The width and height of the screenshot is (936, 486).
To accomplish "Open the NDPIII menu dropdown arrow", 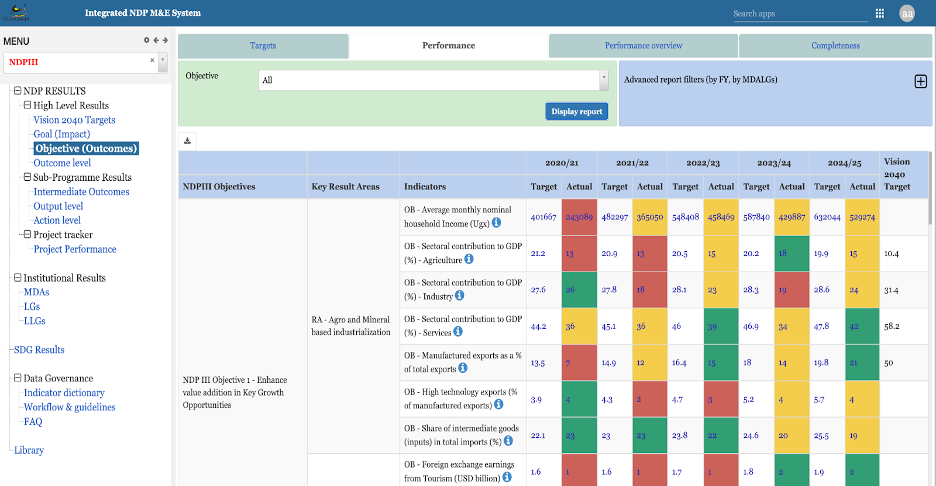I will coord(162,61).
